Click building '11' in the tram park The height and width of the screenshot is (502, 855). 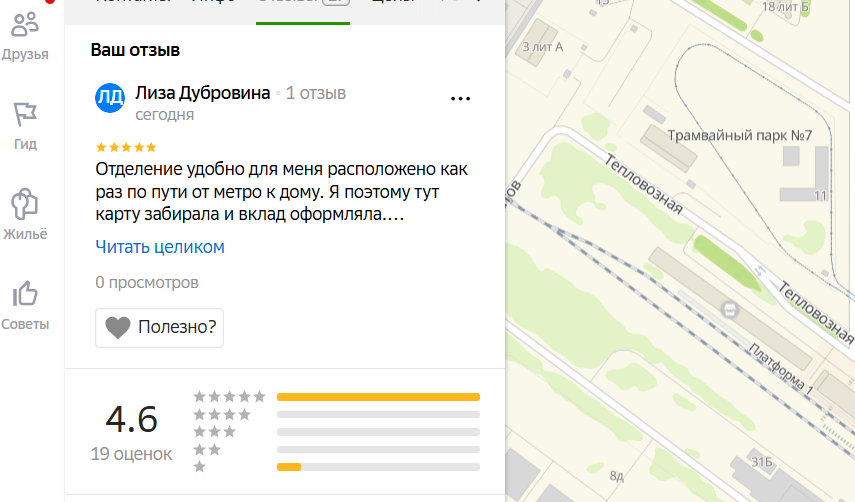point(820,196)
